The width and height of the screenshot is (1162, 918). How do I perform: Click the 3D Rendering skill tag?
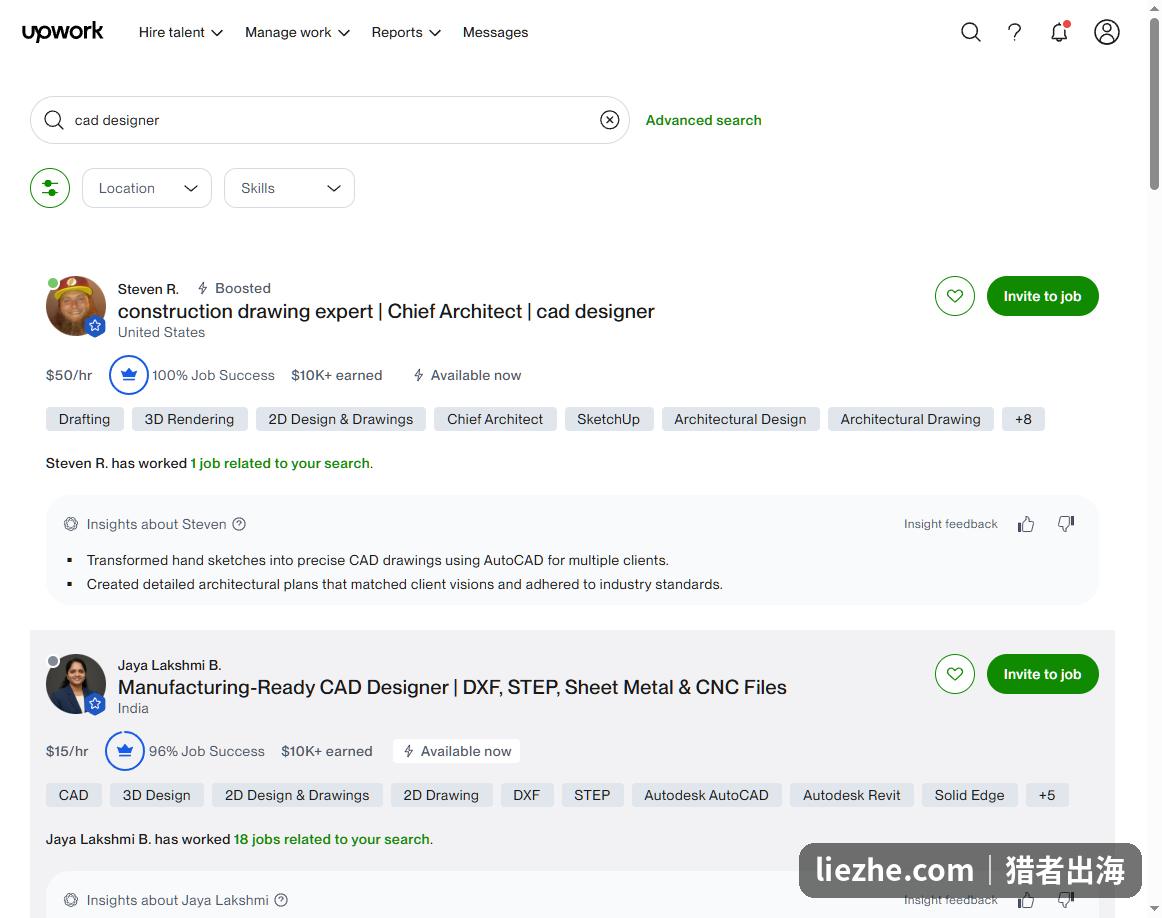[189, 419]
